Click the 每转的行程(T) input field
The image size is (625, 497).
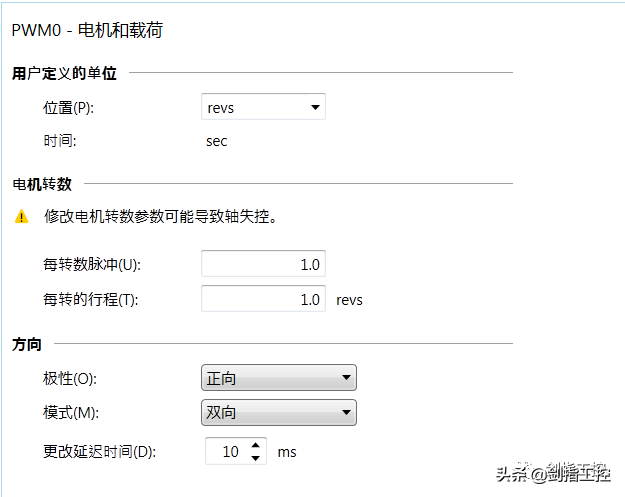tap(263, 299)
